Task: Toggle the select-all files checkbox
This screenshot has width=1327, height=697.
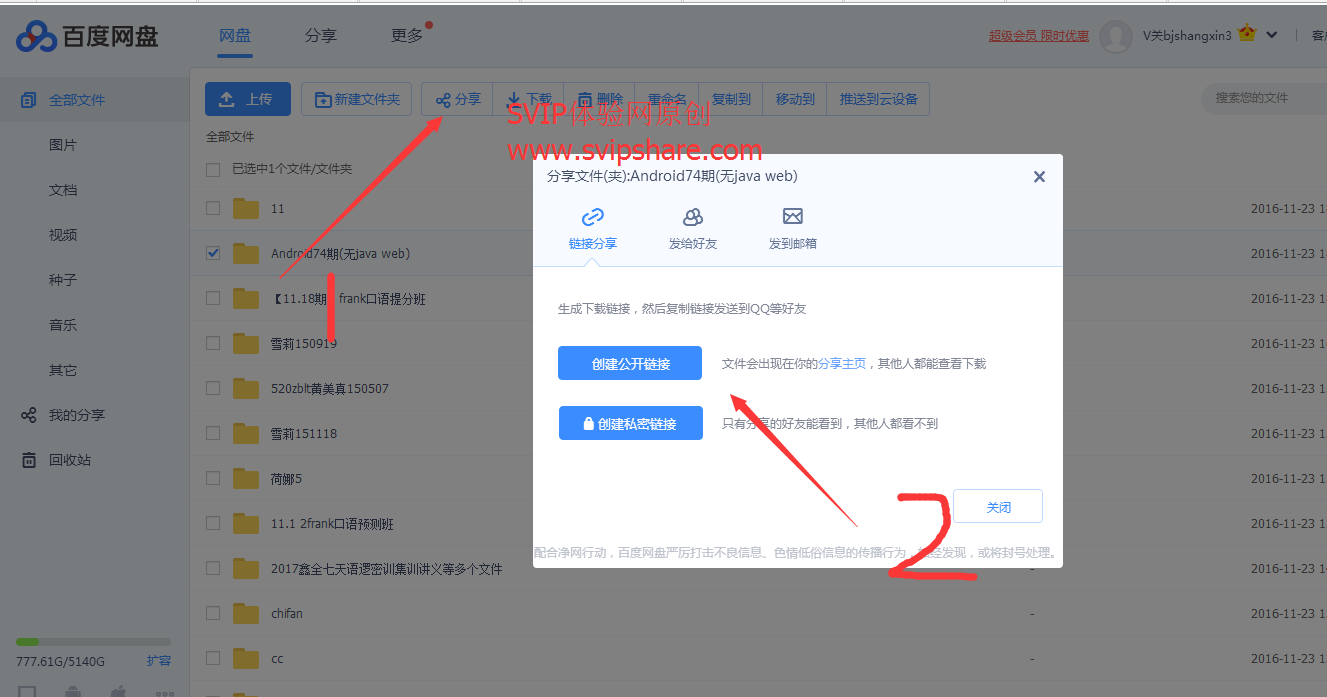Action: (213, 170)
